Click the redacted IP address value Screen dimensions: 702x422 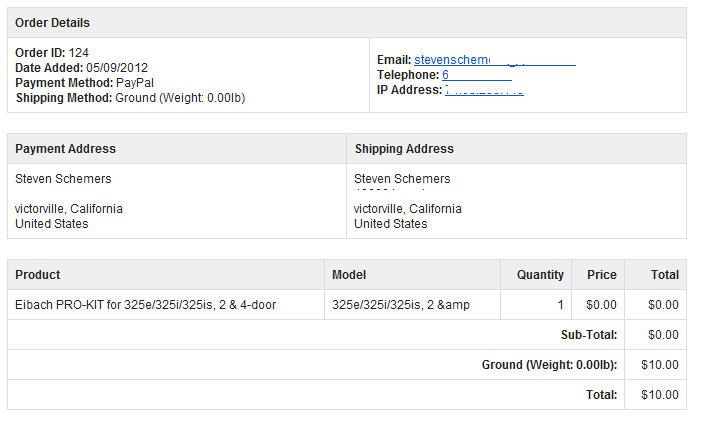(484, 90)
